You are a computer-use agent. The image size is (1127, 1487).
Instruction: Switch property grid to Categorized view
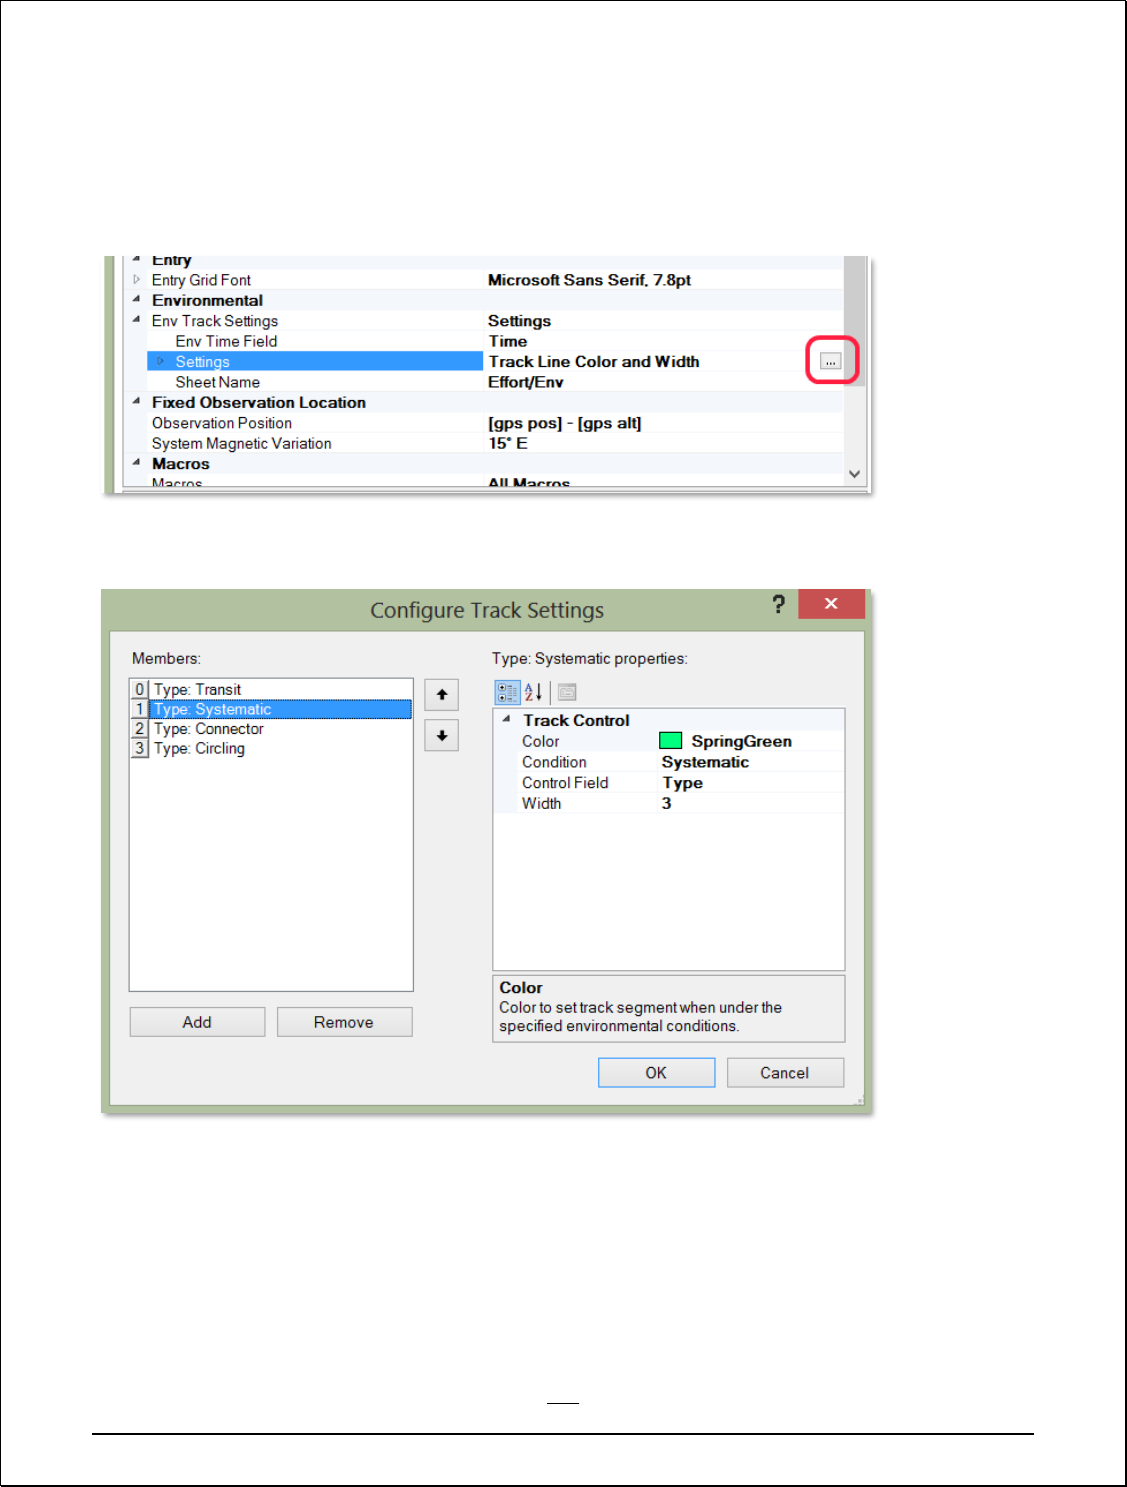(508, 692)
